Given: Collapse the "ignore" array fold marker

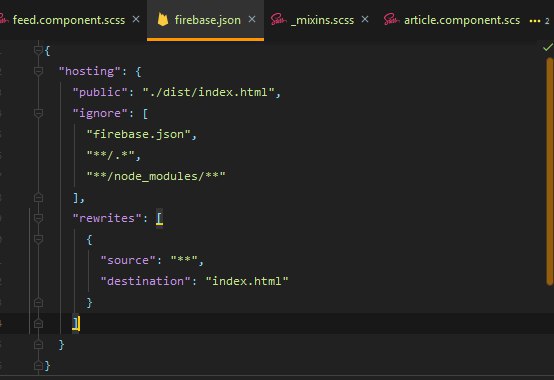Looking at the screenshot, I should coord(39,113).
